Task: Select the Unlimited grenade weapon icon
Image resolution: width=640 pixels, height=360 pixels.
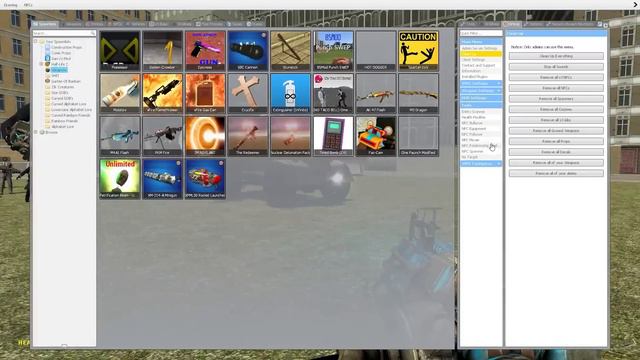Action: pyautogui.click(x=120, y=179)
